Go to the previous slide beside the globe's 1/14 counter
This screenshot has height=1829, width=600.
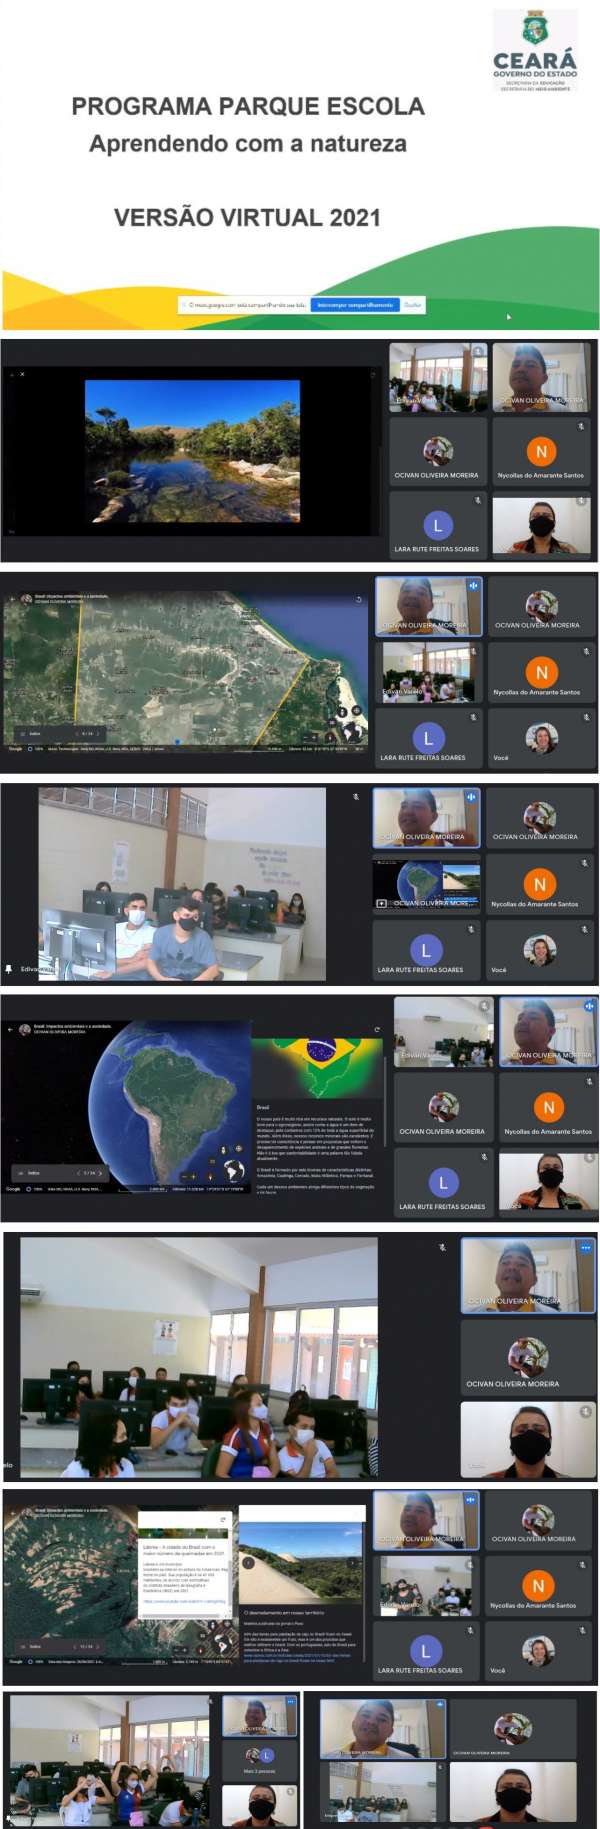(78, 1173)
